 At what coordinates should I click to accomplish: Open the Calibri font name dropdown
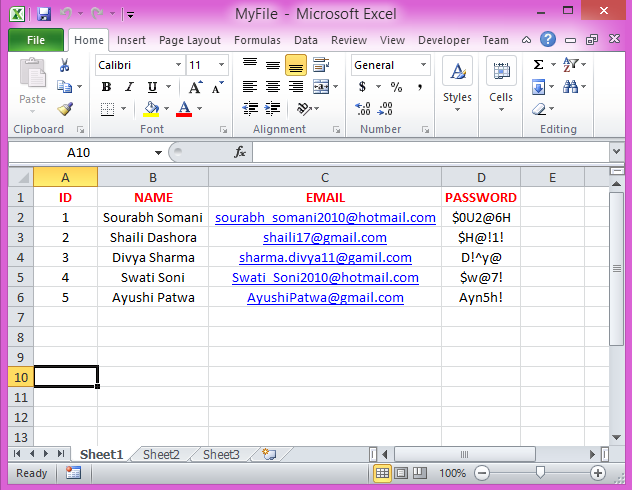point(178,65)
